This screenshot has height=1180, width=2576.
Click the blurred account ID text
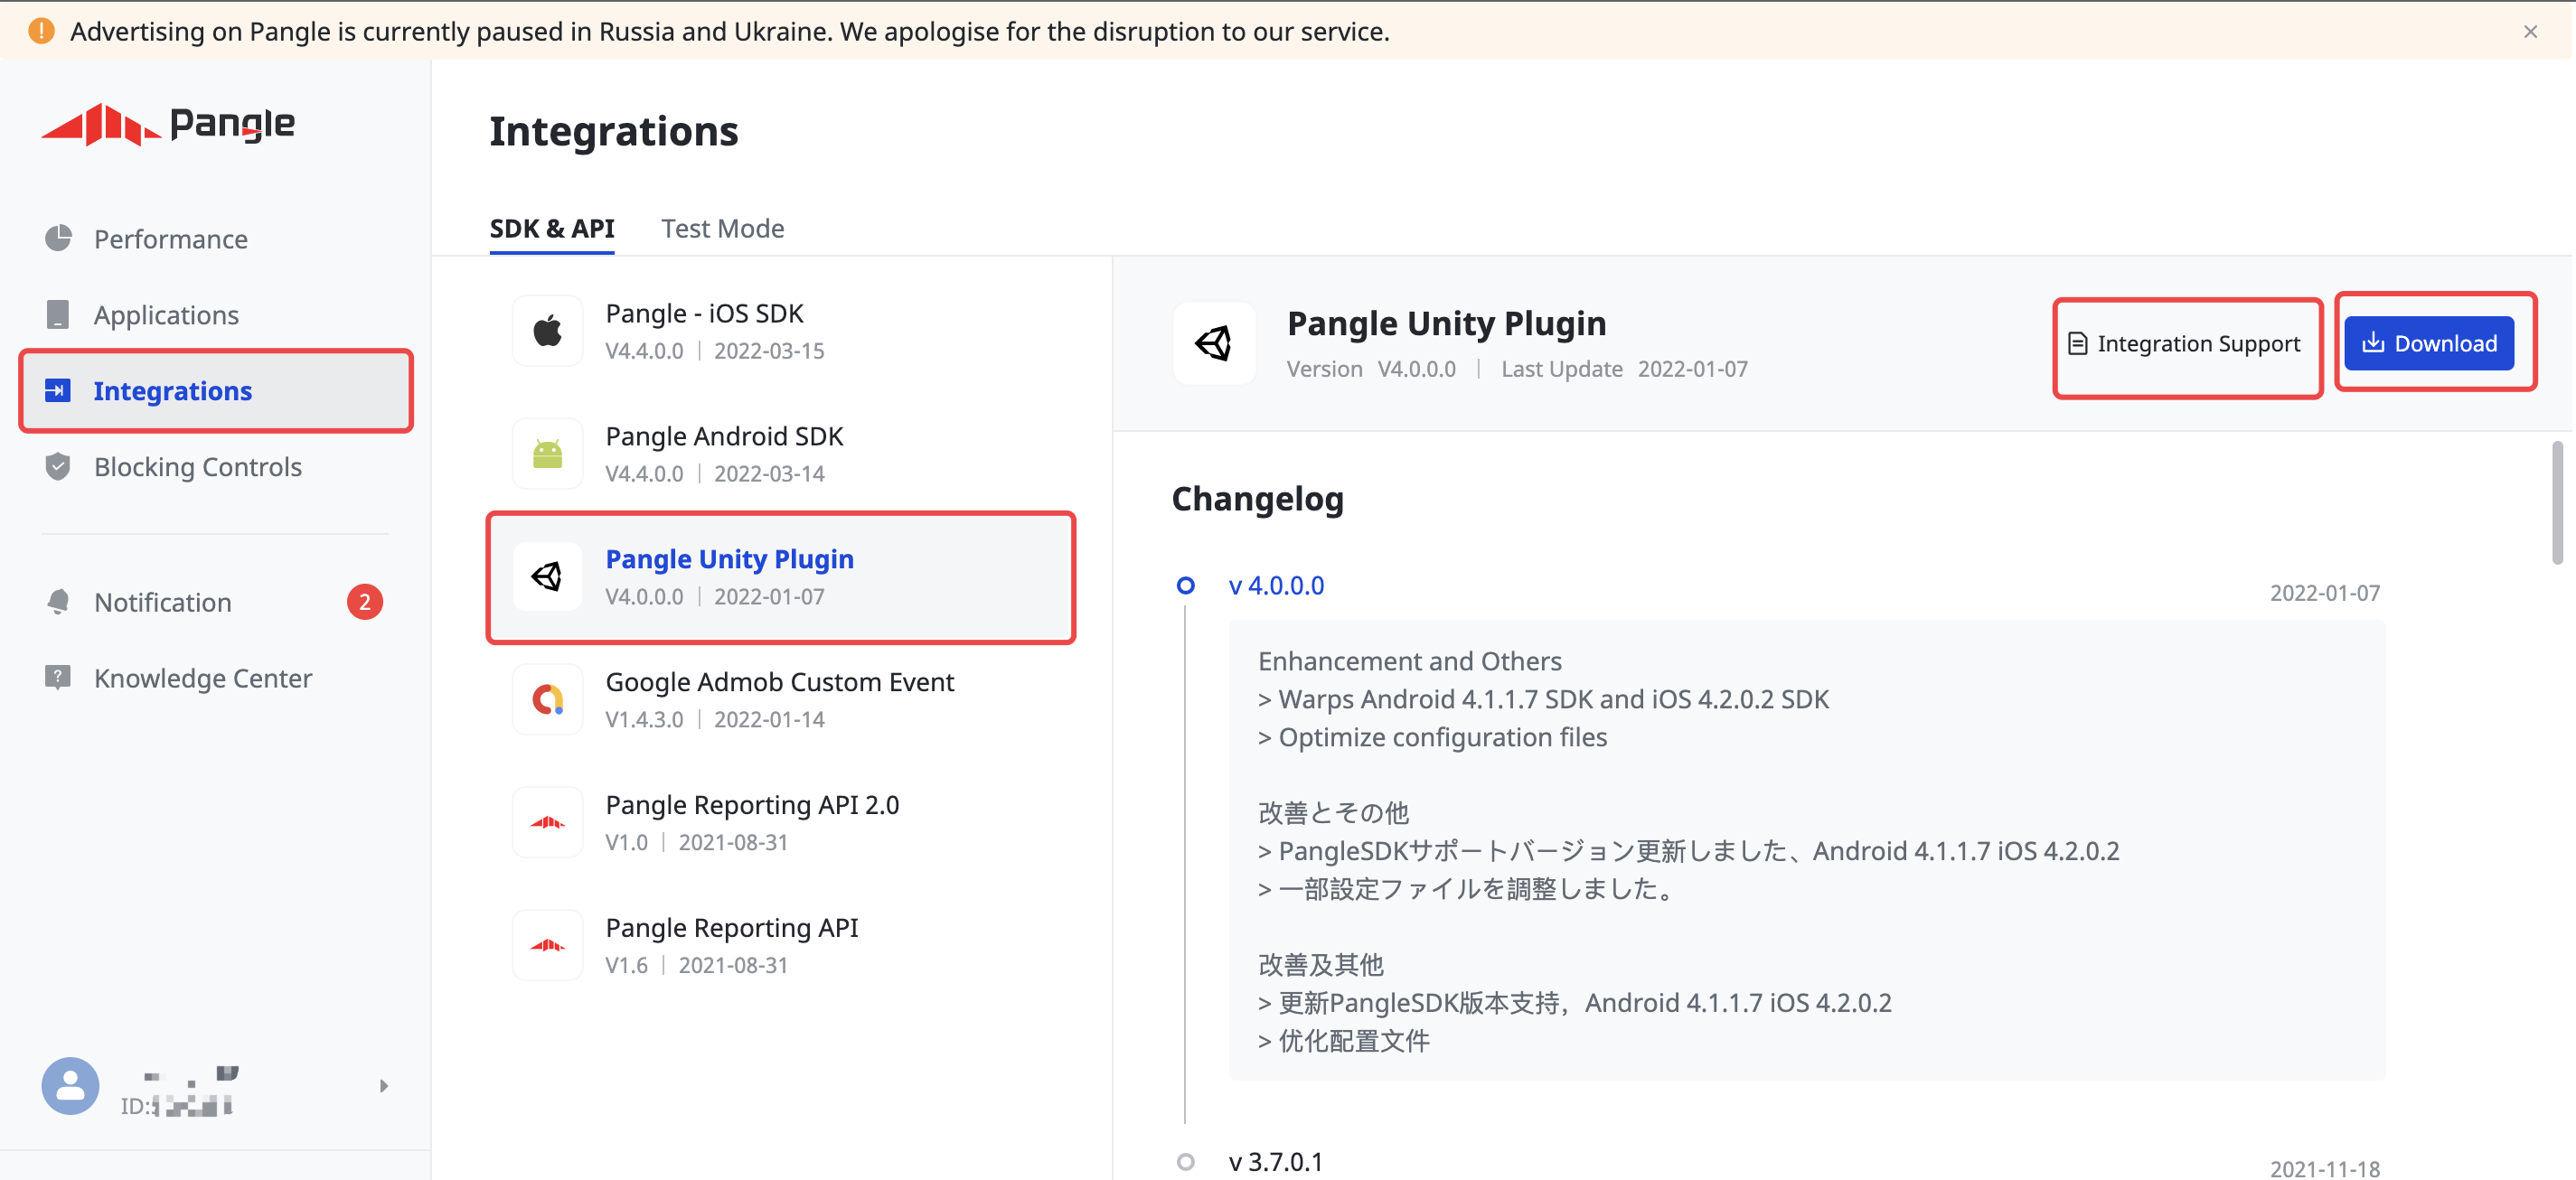click(178, 1106)
